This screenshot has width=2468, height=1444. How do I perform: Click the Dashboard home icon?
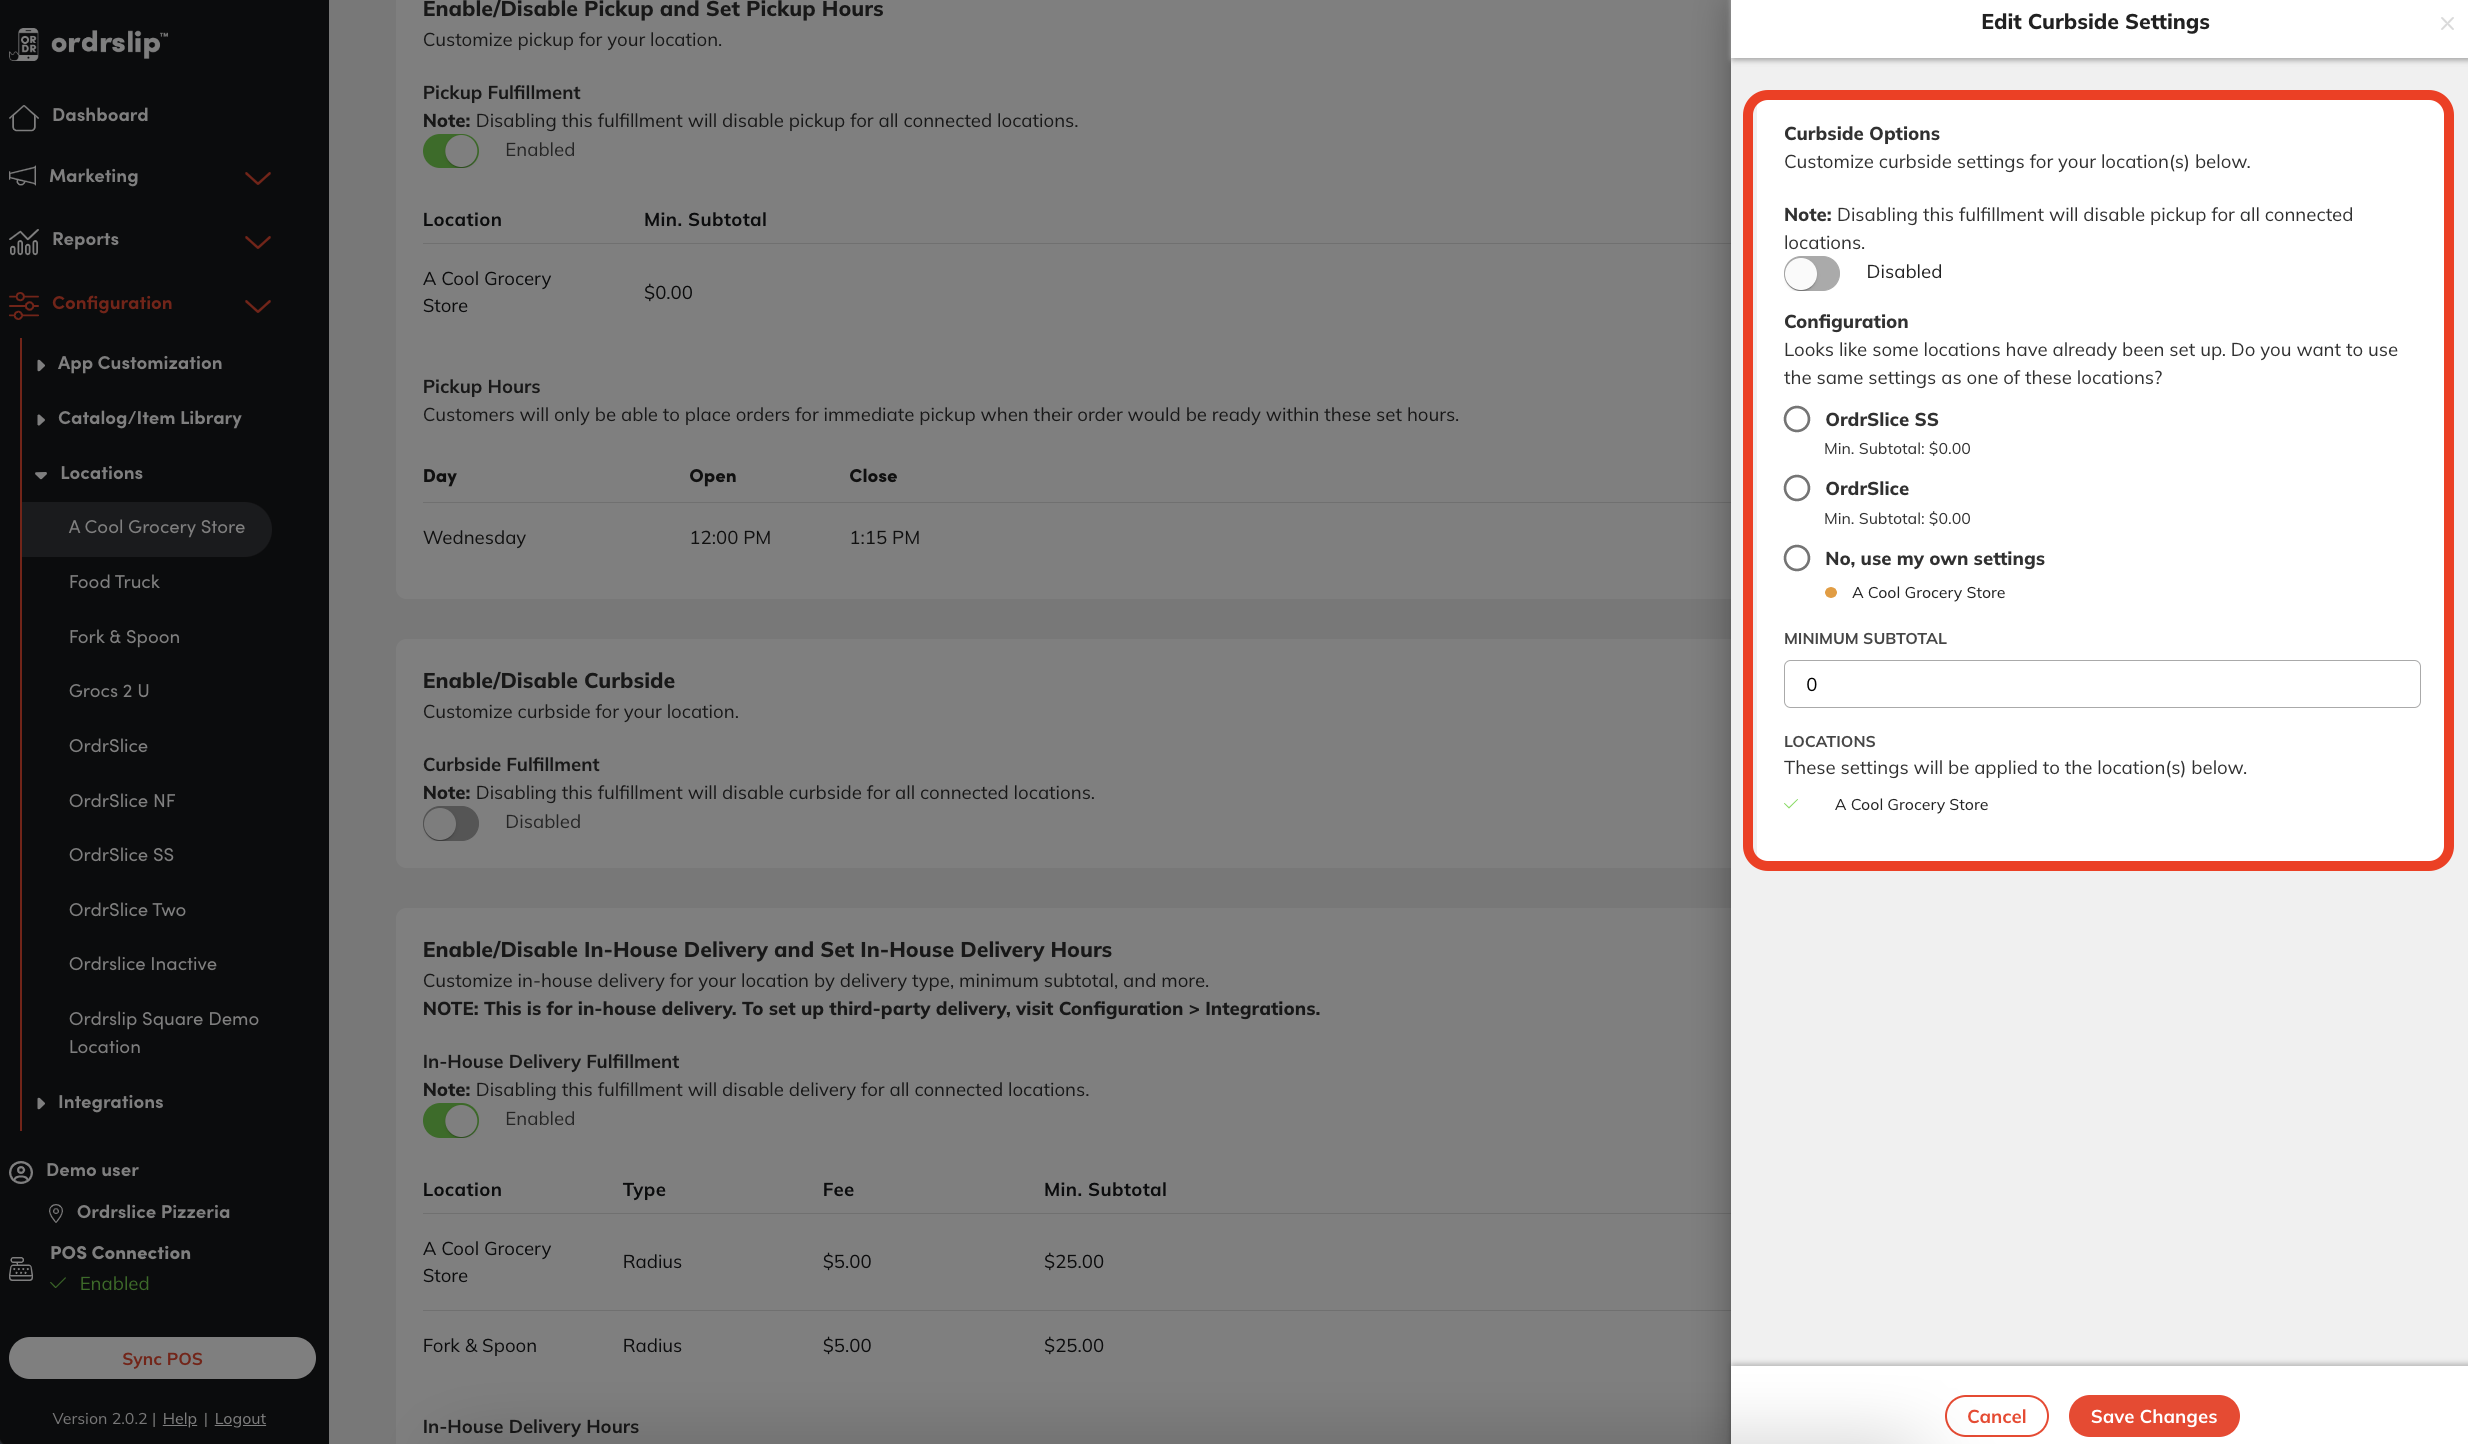click(x=24, y=117)
